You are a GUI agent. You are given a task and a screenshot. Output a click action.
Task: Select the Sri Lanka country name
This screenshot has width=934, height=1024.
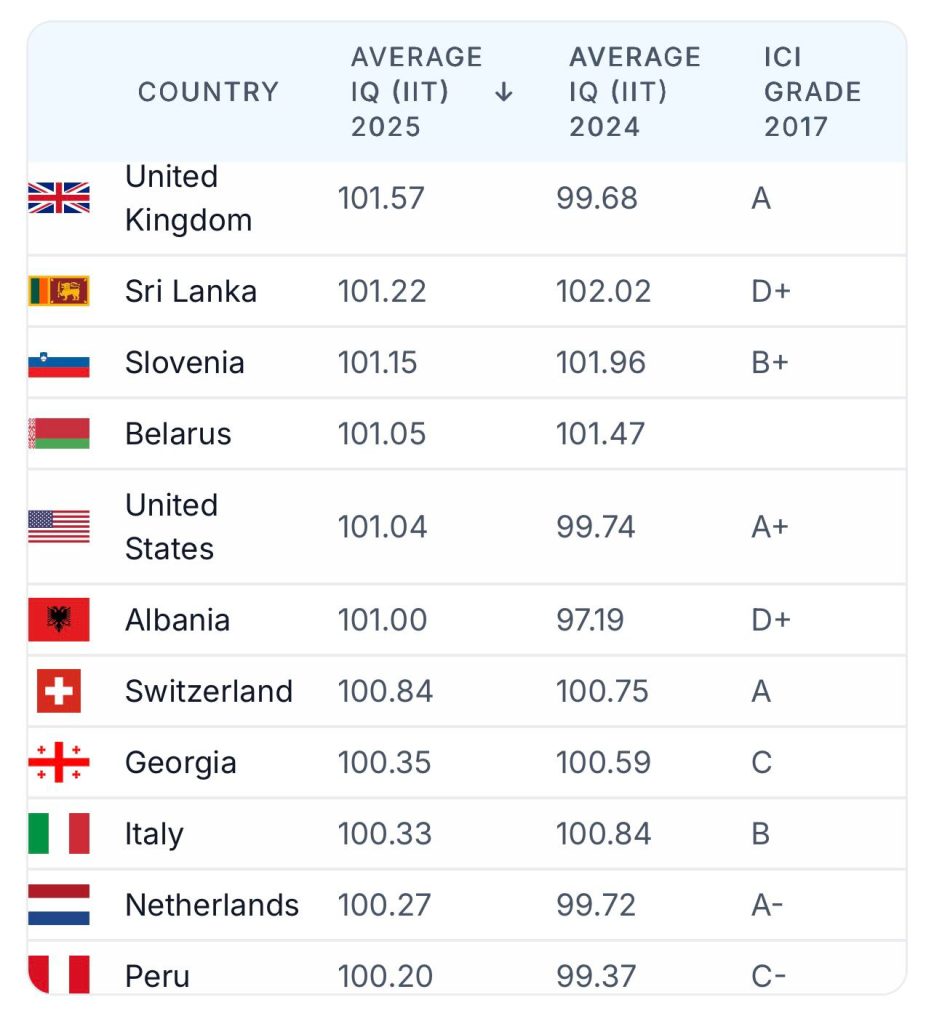[191, 291]
